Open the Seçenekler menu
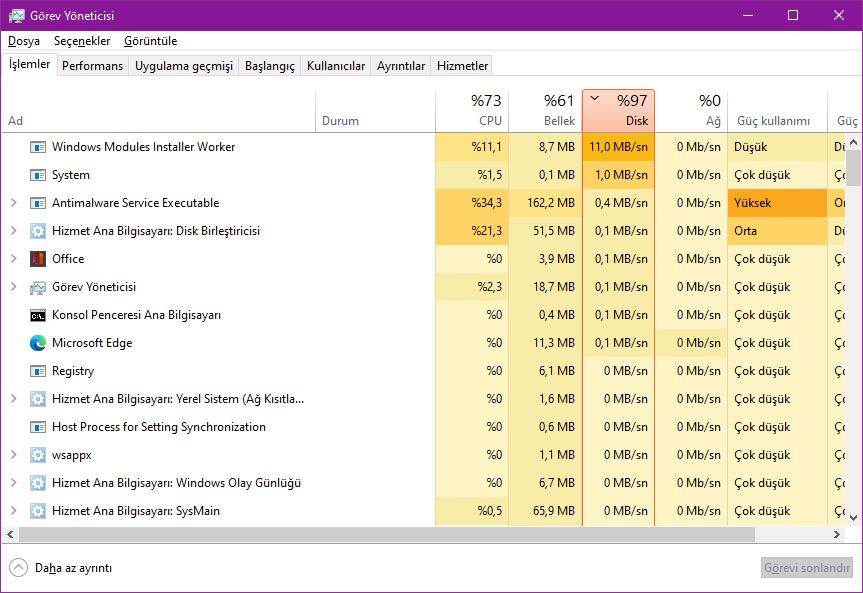 pos(82,41)
